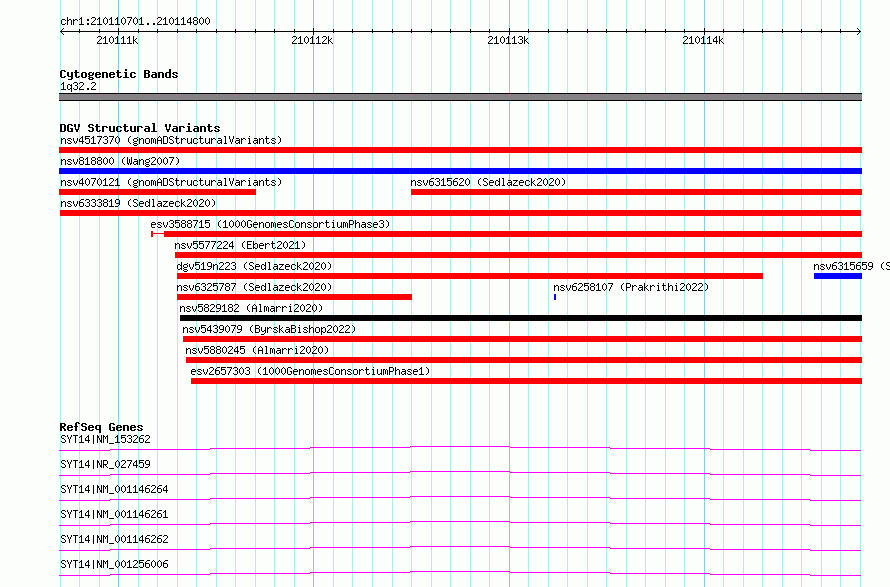Click the nsv6315620 Sedlazeck2020 red bar
Viewport: 890px width, 587px height.
click(636, 192)
